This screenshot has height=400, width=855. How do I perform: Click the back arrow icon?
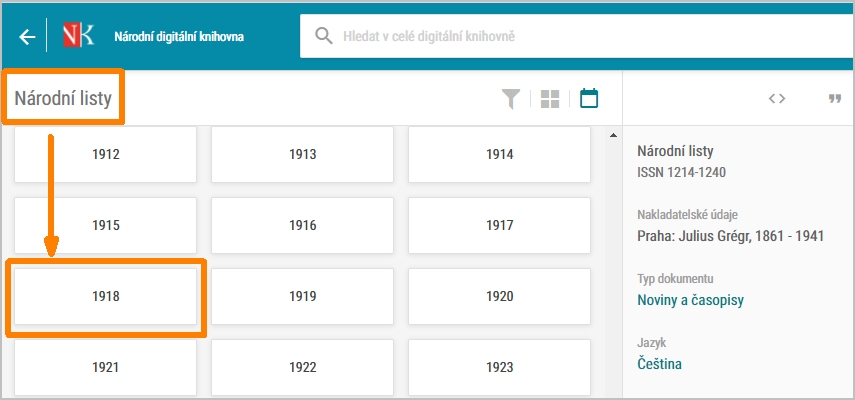(27, 37)
